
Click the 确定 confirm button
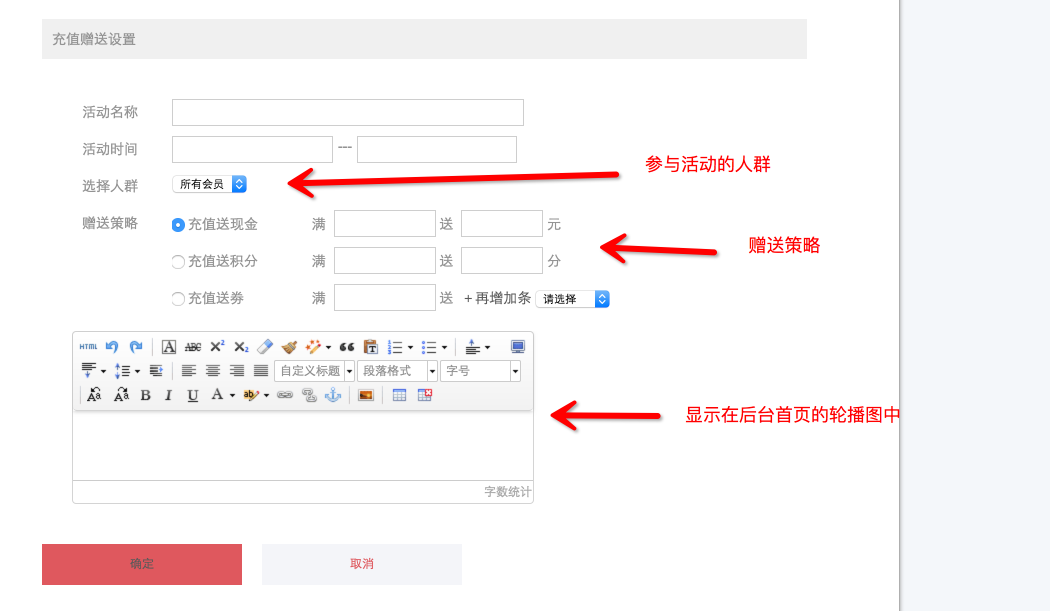[x=142, y=564]
